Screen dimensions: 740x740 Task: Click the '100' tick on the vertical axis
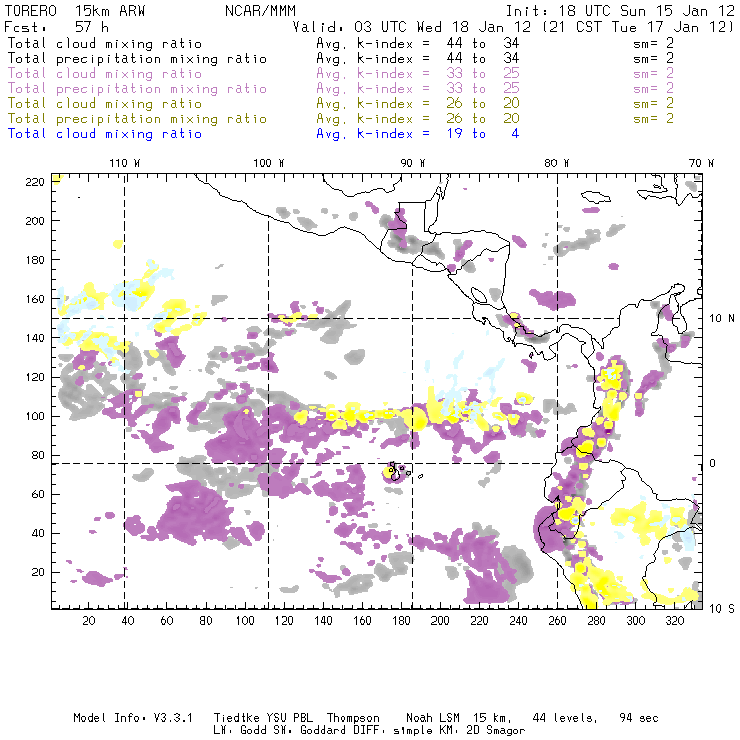pyautogui.click(x=35, y=416)
